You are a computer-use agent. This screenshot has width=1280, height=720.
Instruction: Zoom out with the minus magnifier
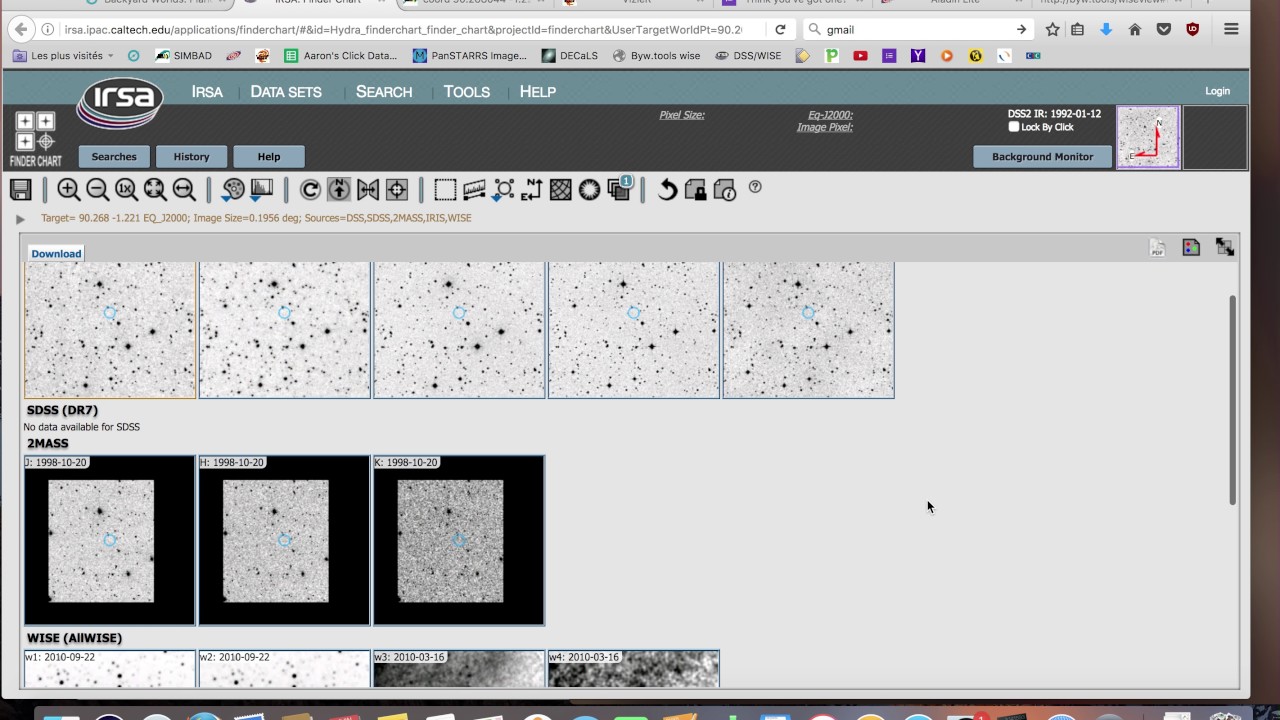tap(97, 189)
